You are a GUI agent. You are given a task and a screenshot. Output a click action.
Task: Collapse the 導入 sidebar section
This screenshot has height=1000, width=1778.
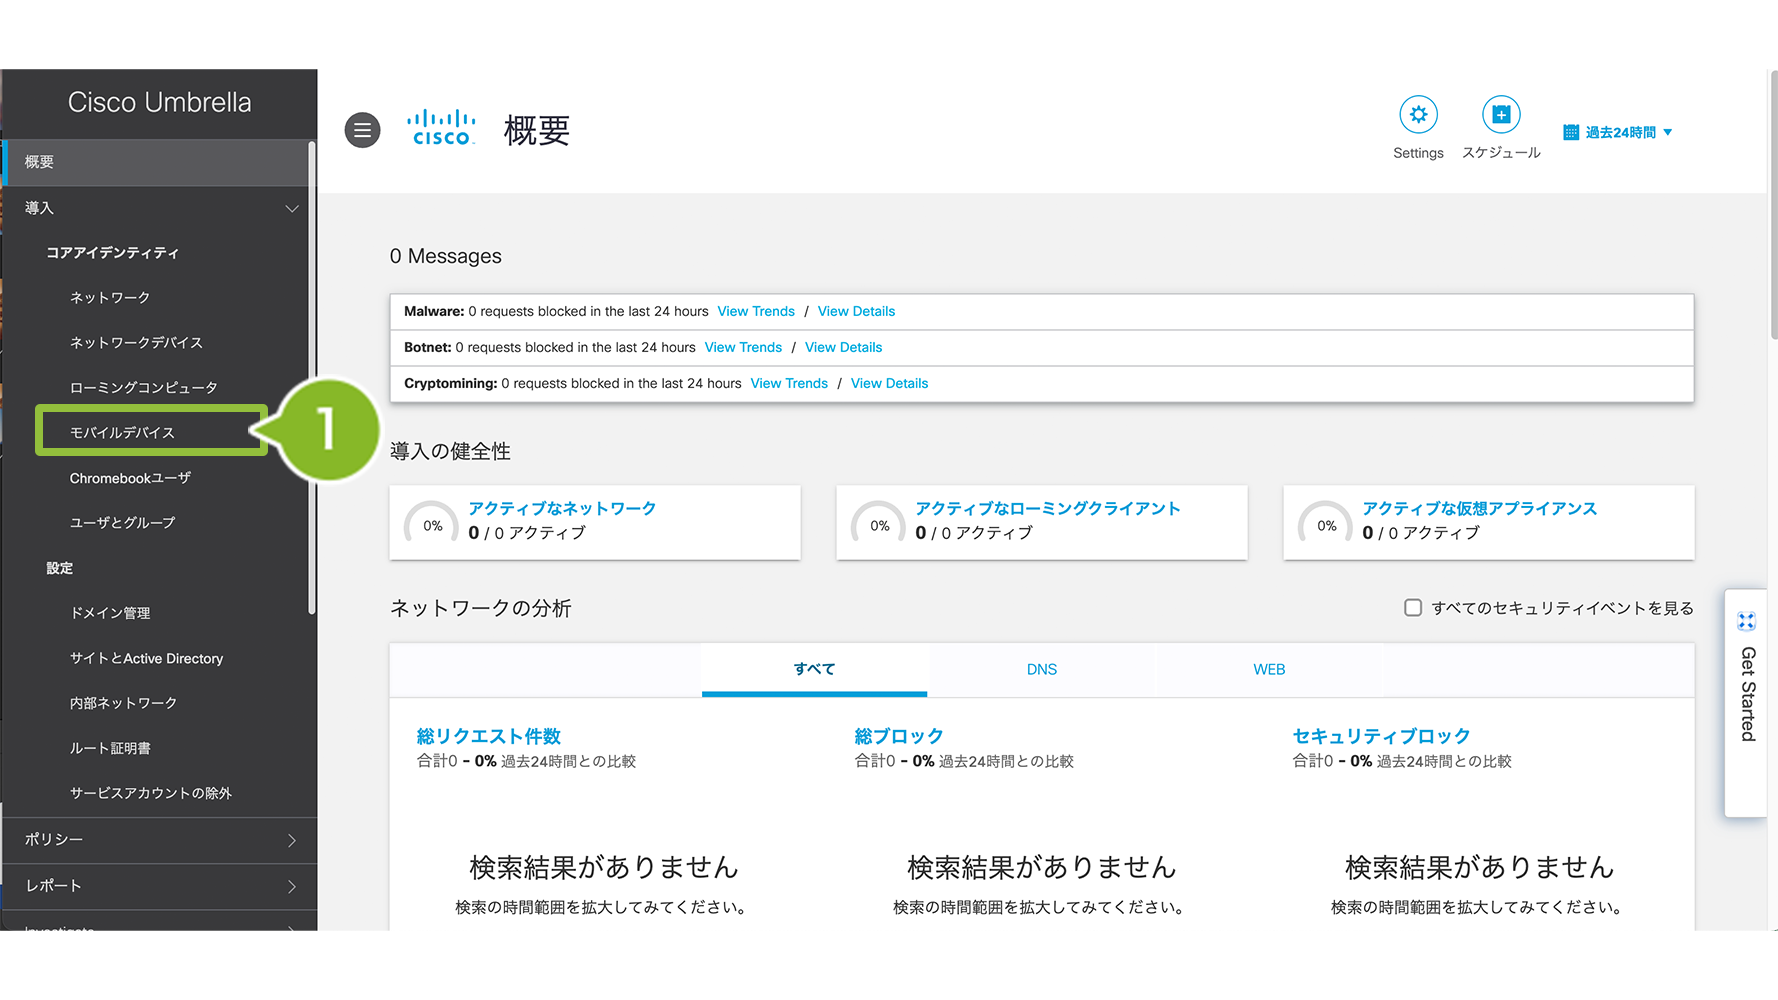[291, 208]
